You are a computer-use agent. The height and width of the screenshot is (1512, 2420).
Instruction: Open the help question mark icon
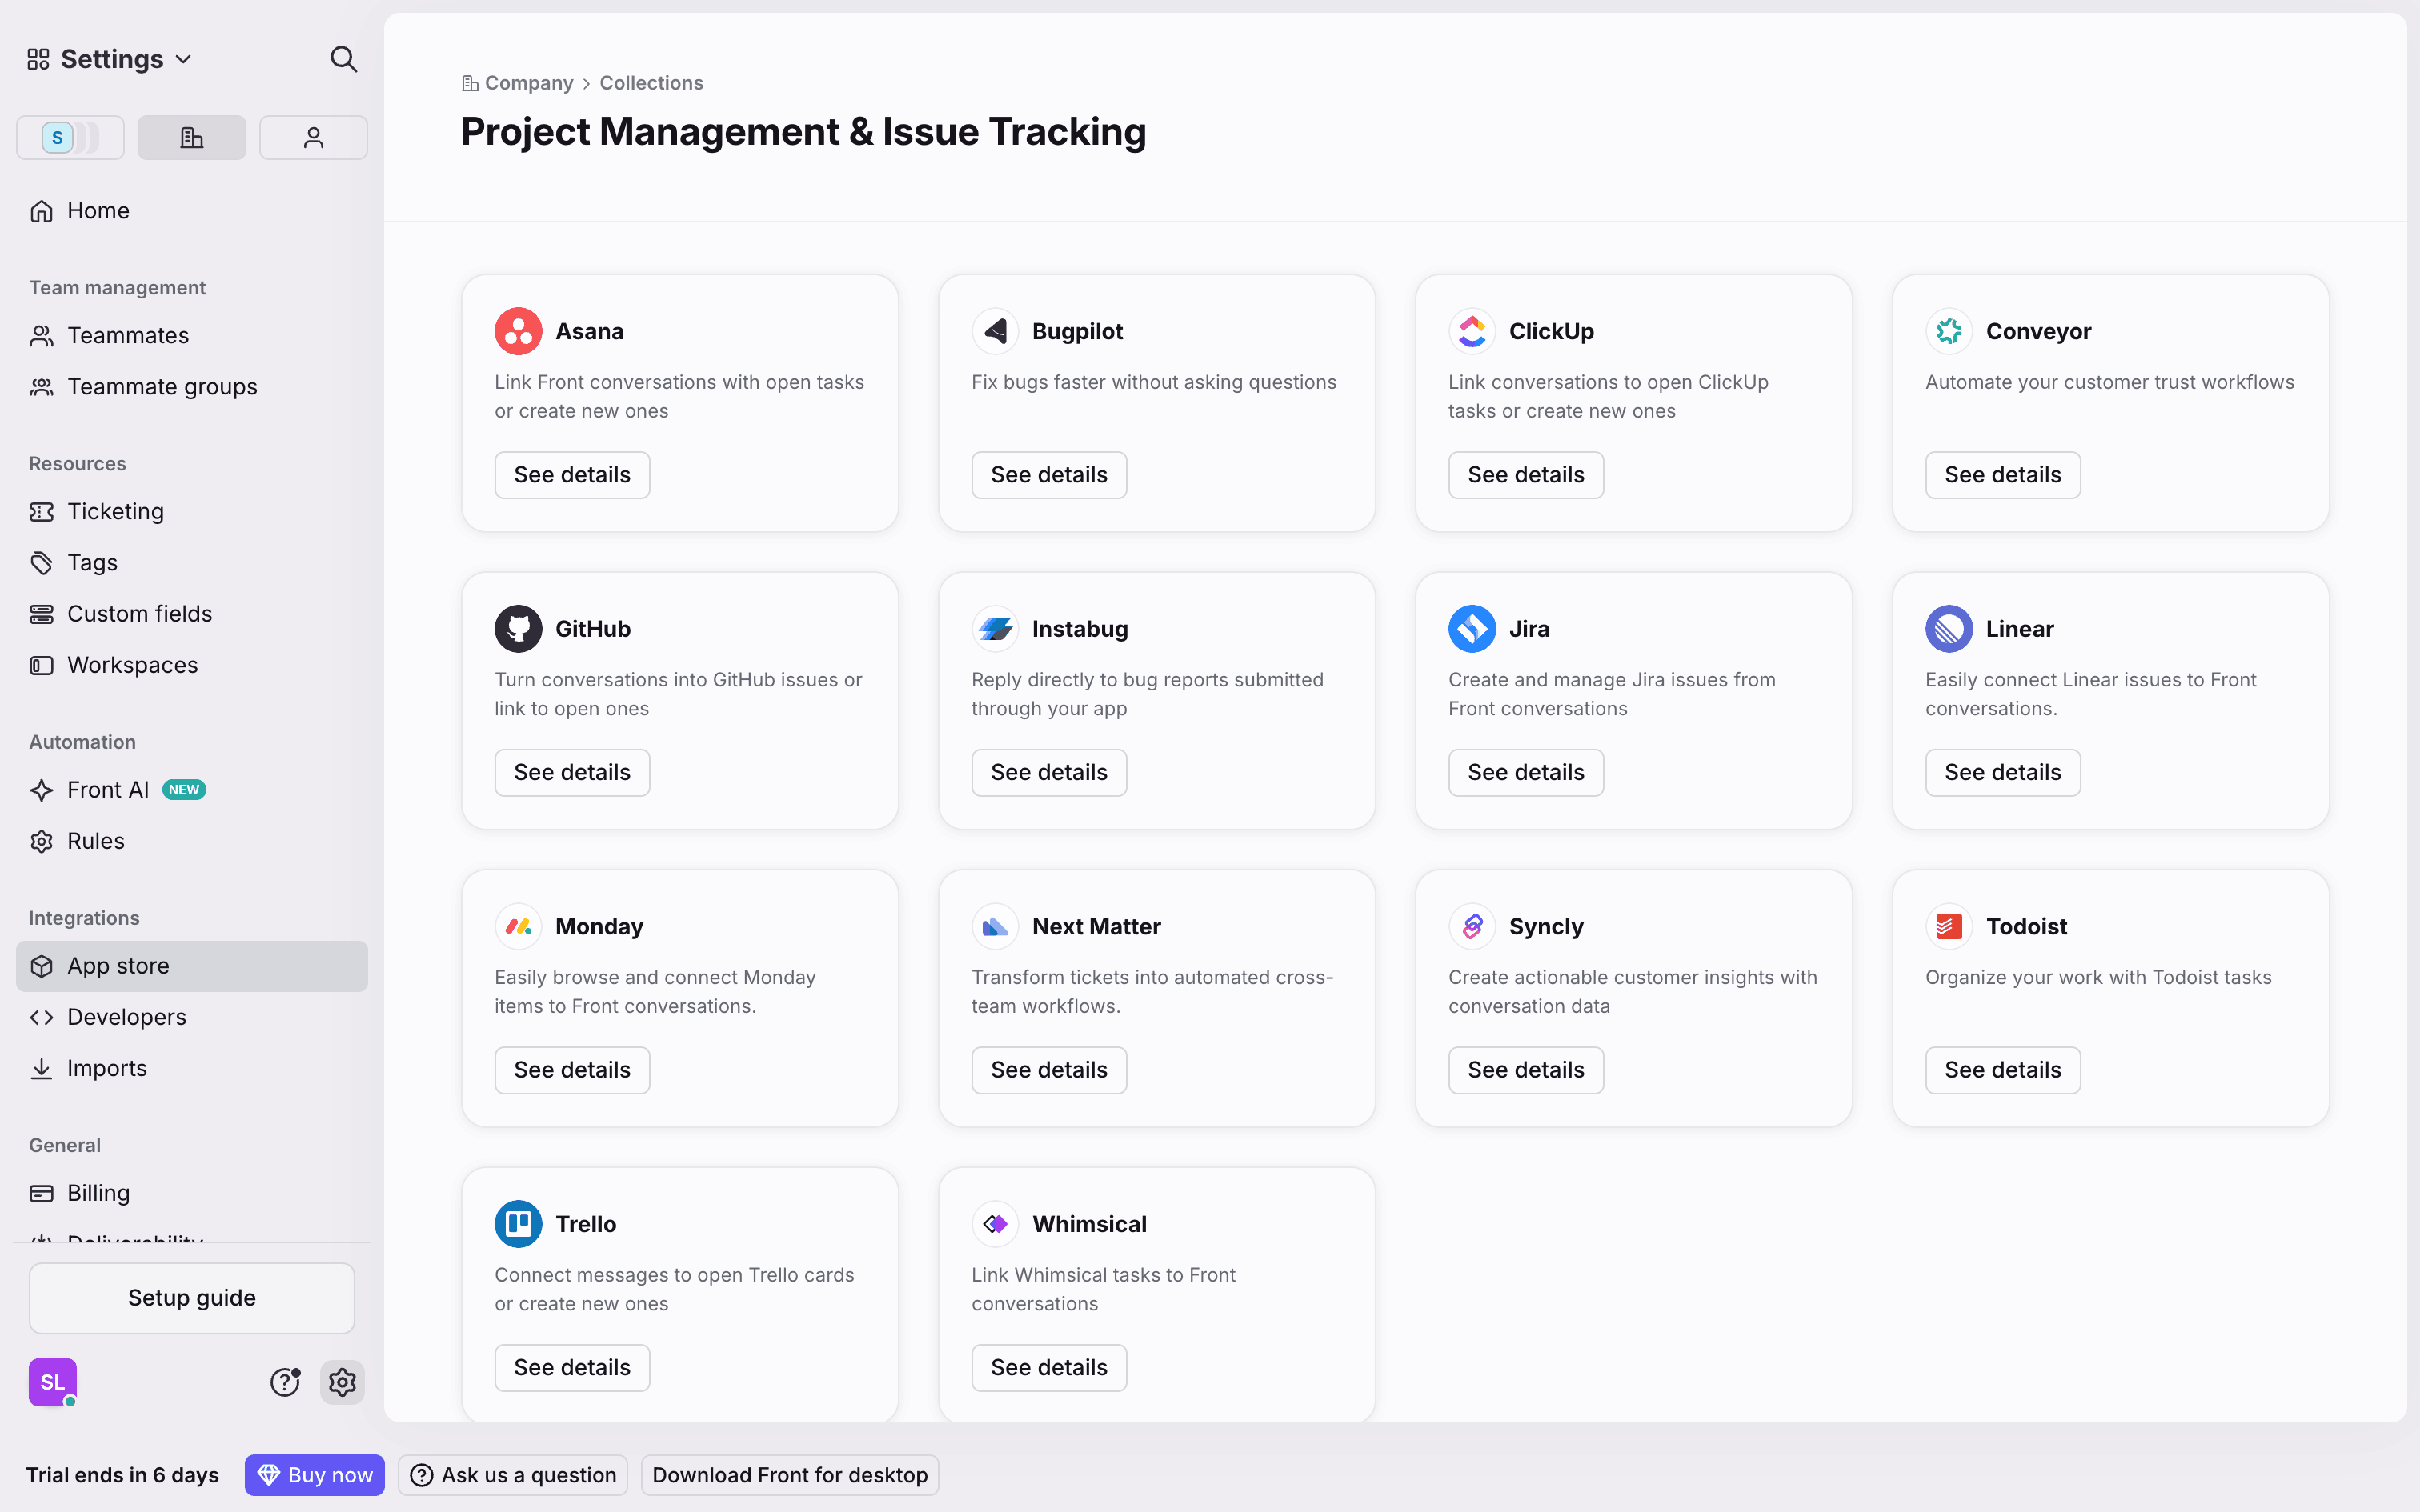click(x=285, y=1382)
